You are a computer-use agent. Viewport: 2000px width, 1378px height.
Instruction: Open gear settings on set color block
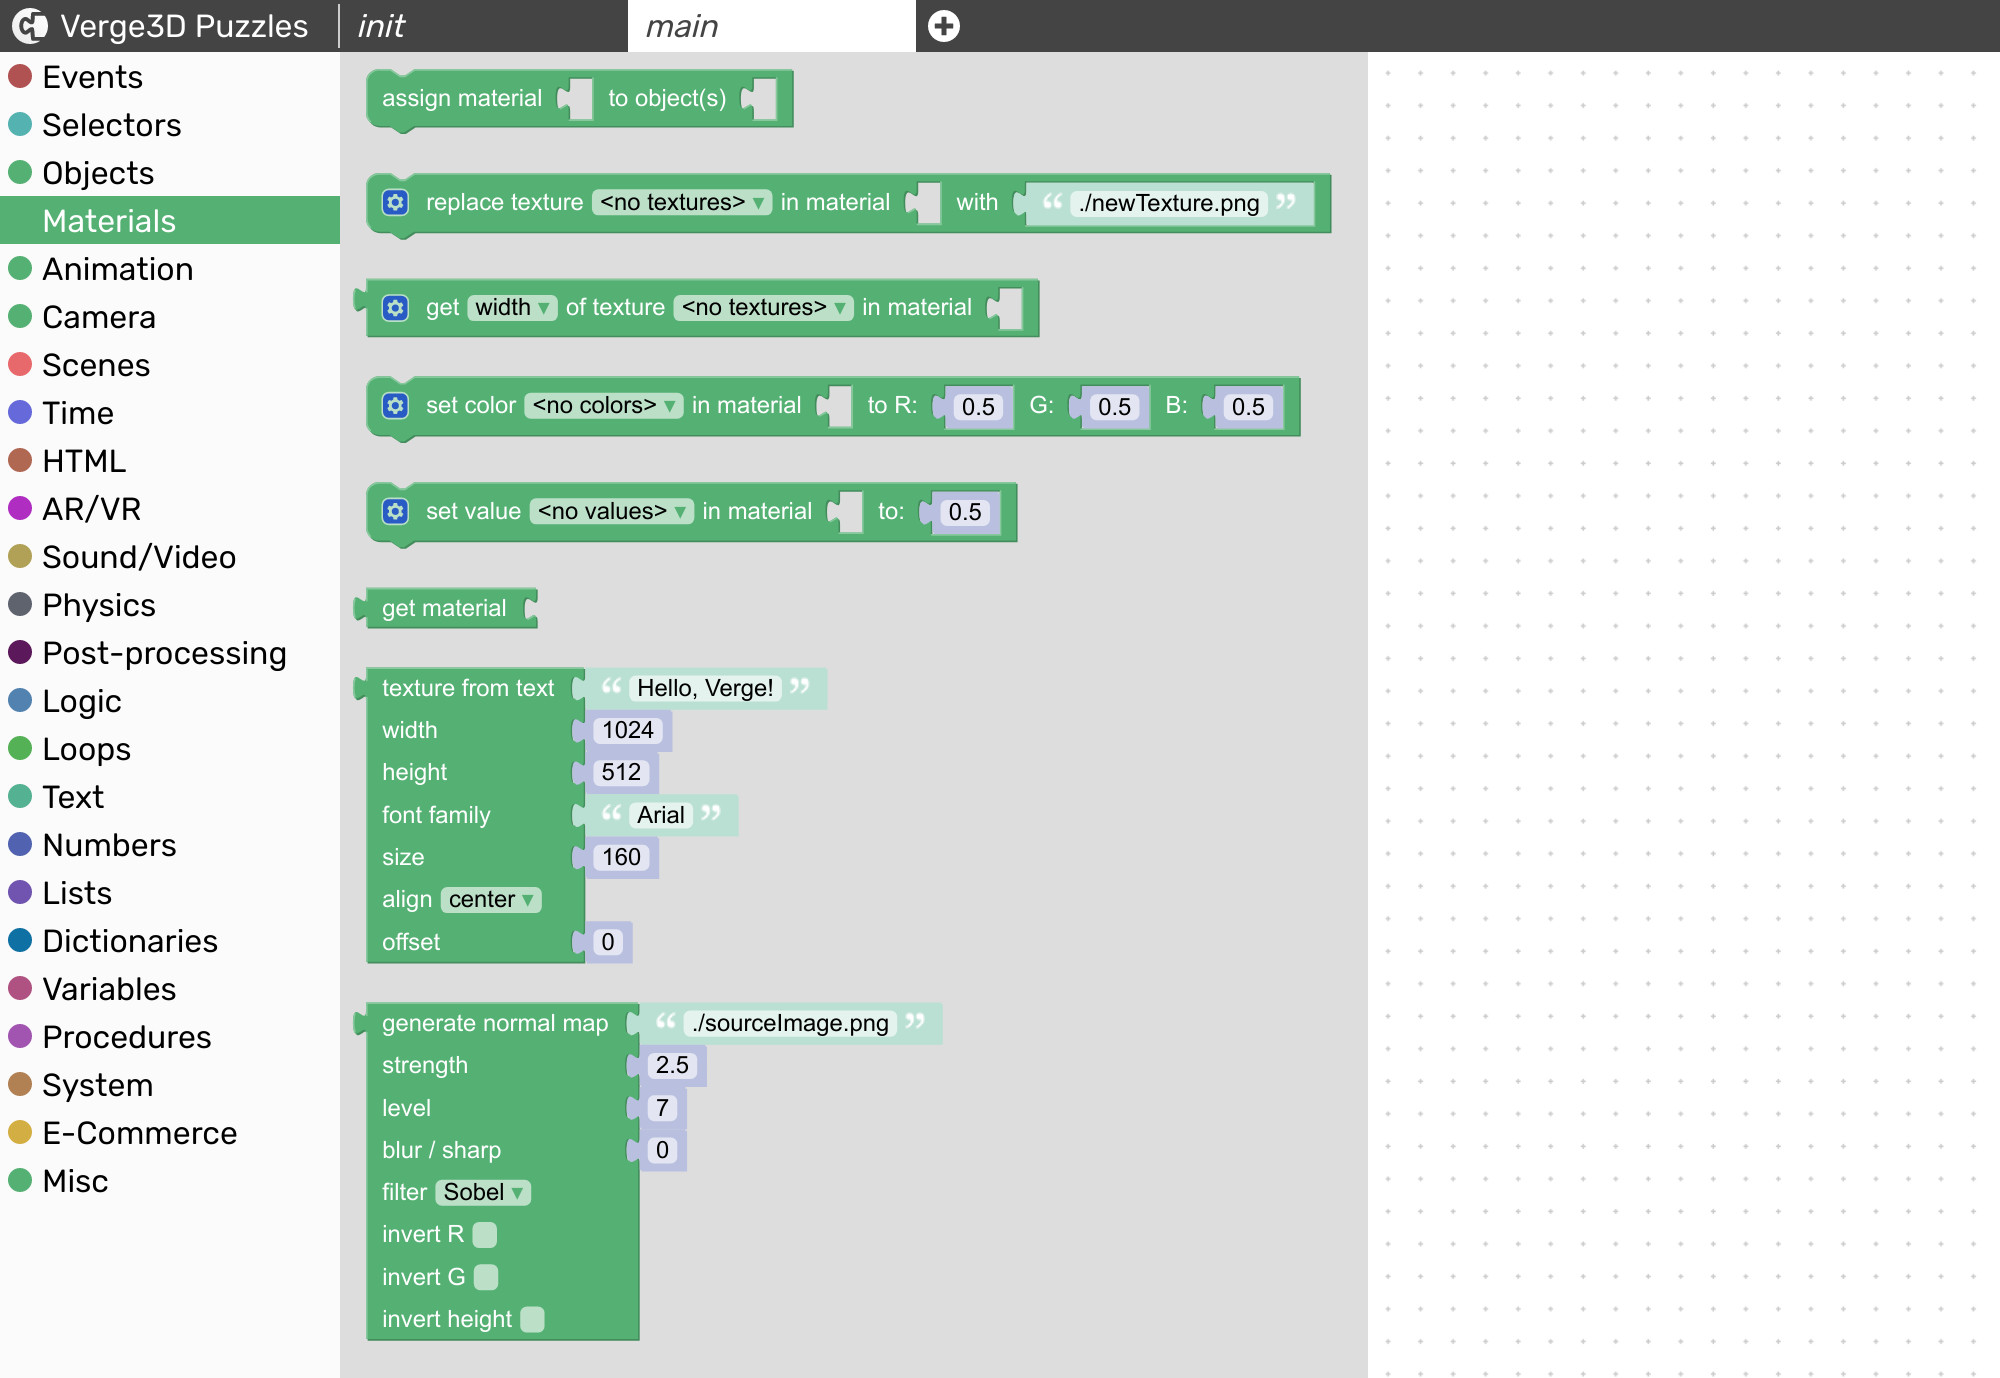pyautogui.click(x=396, y=406)
